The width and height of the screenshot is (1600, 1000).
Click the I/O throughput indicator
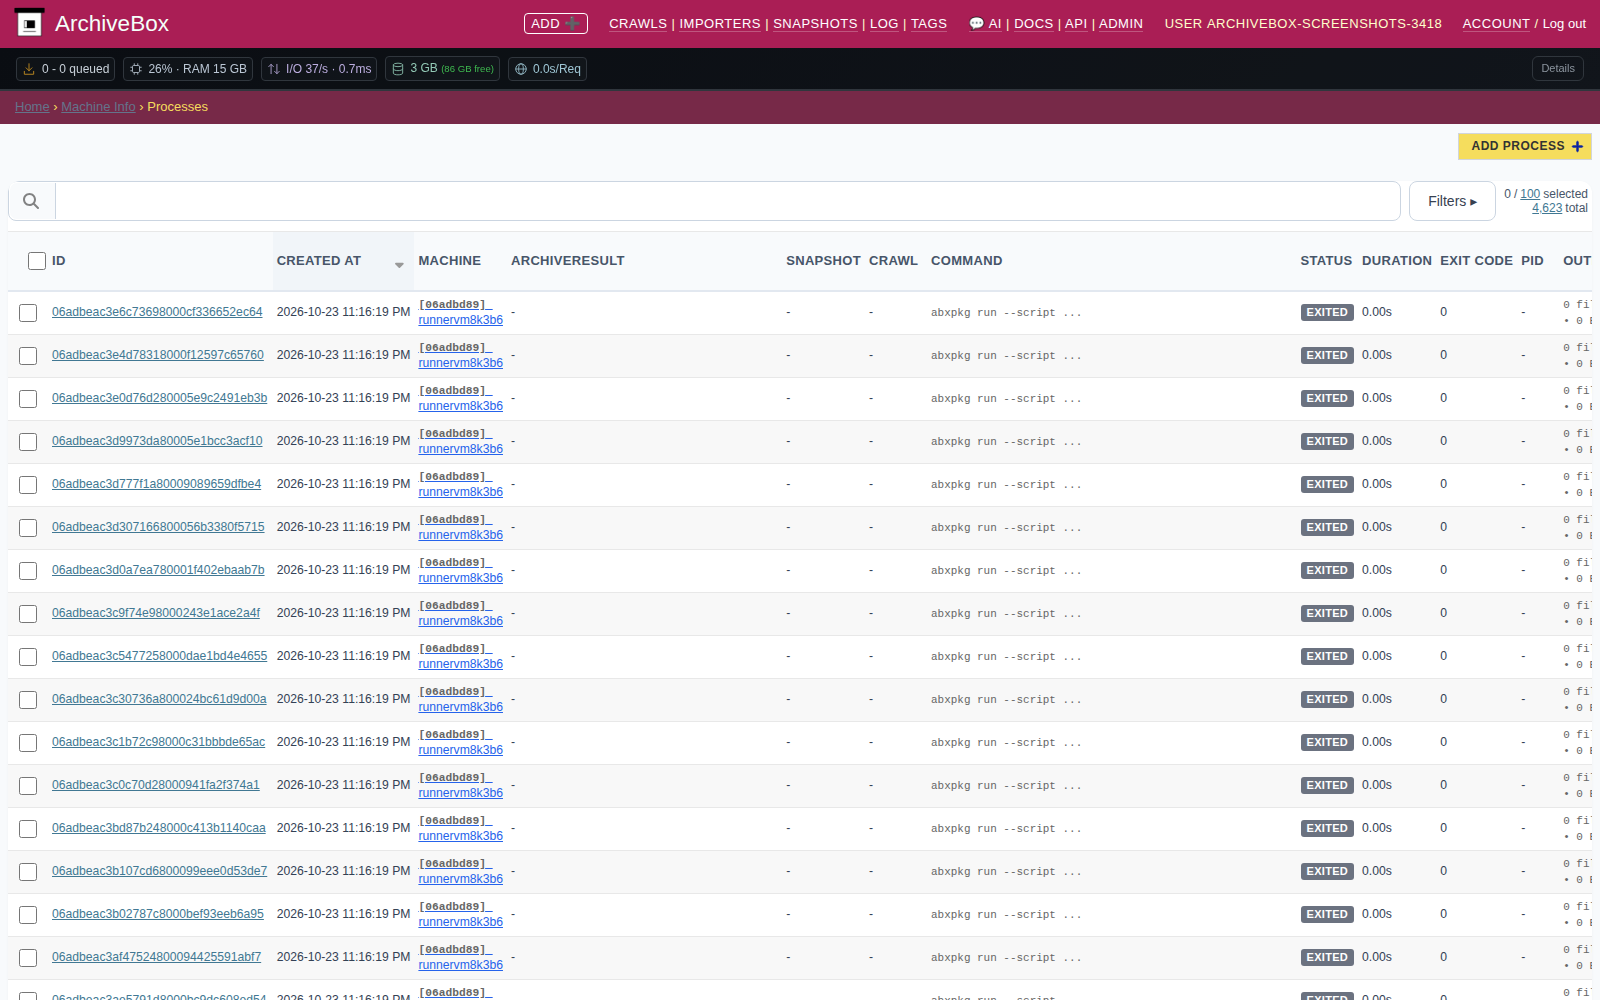[x=319, y=69]
